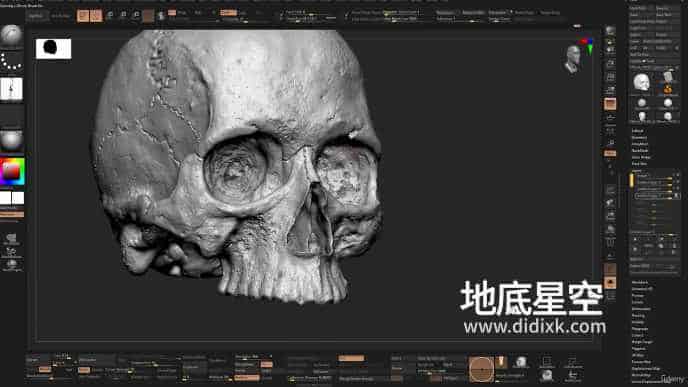This screenshot has width=688, height=387.
Task: Select the sphere tool thumbnail below the skull
Action: [642, 104]
